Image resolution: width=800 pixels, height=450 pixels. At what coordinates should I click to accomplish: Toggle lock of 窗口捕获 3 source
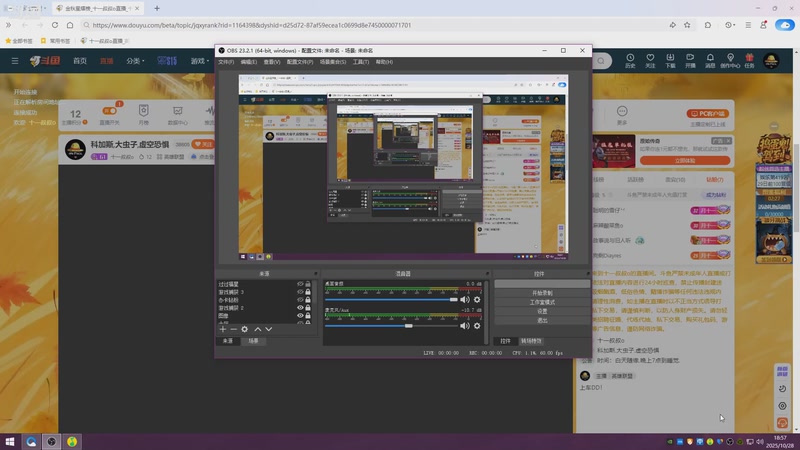click(308, 292)
